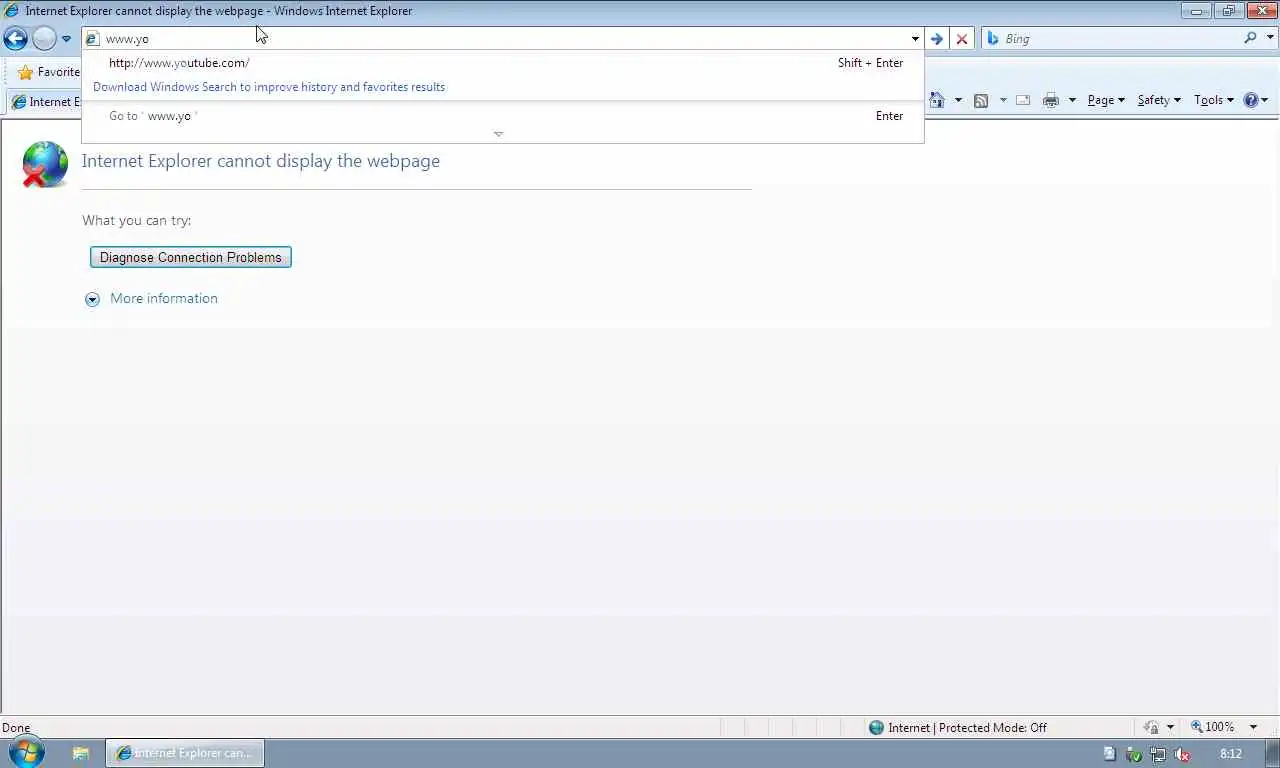Screen dimensions: 1280x768
Task: Switch to the Internet Explorer tab
Action: pyautogui.click(x=45, y=102)
